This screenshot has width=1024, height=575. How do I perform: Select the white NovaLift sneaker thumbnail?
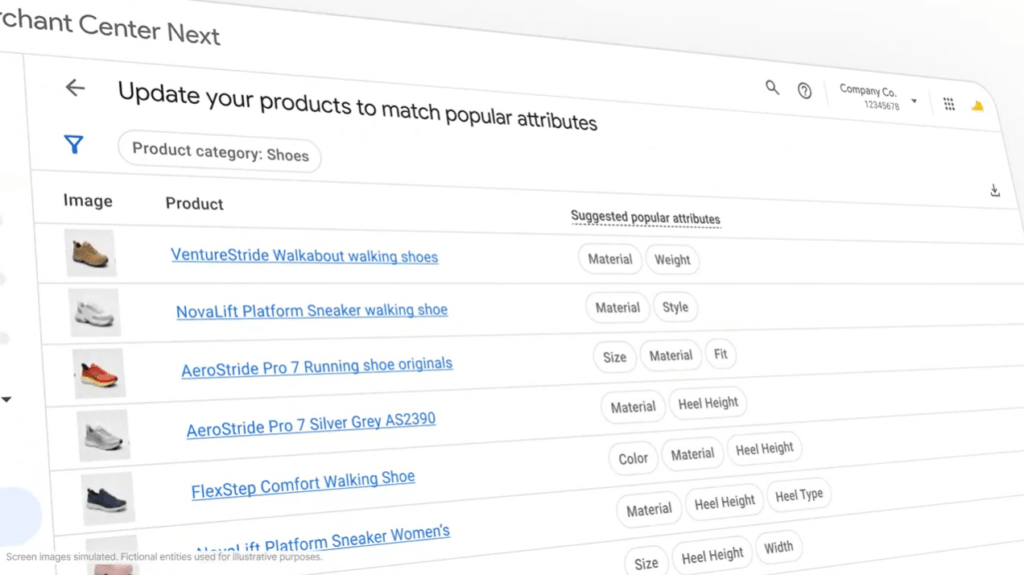tap(95, 312)
